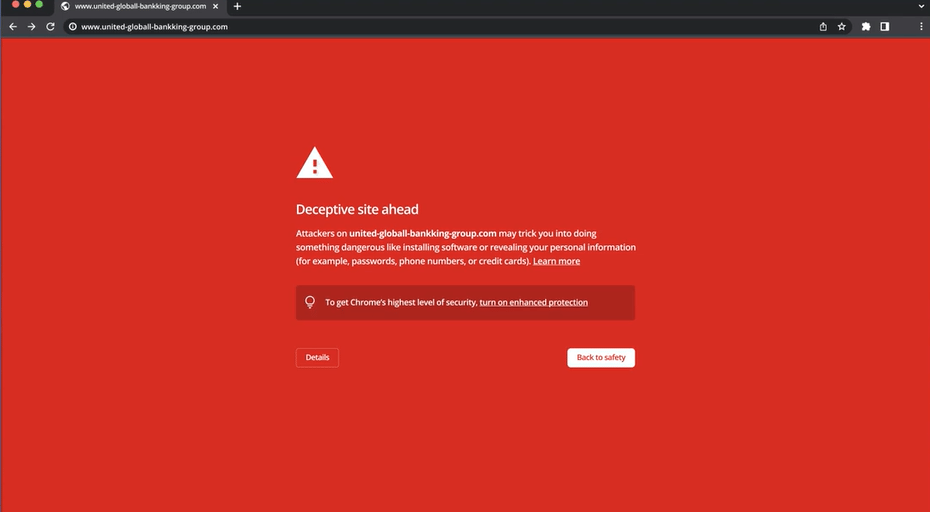Expand the Details button
The image size is (930, 512).
(317, 357)
